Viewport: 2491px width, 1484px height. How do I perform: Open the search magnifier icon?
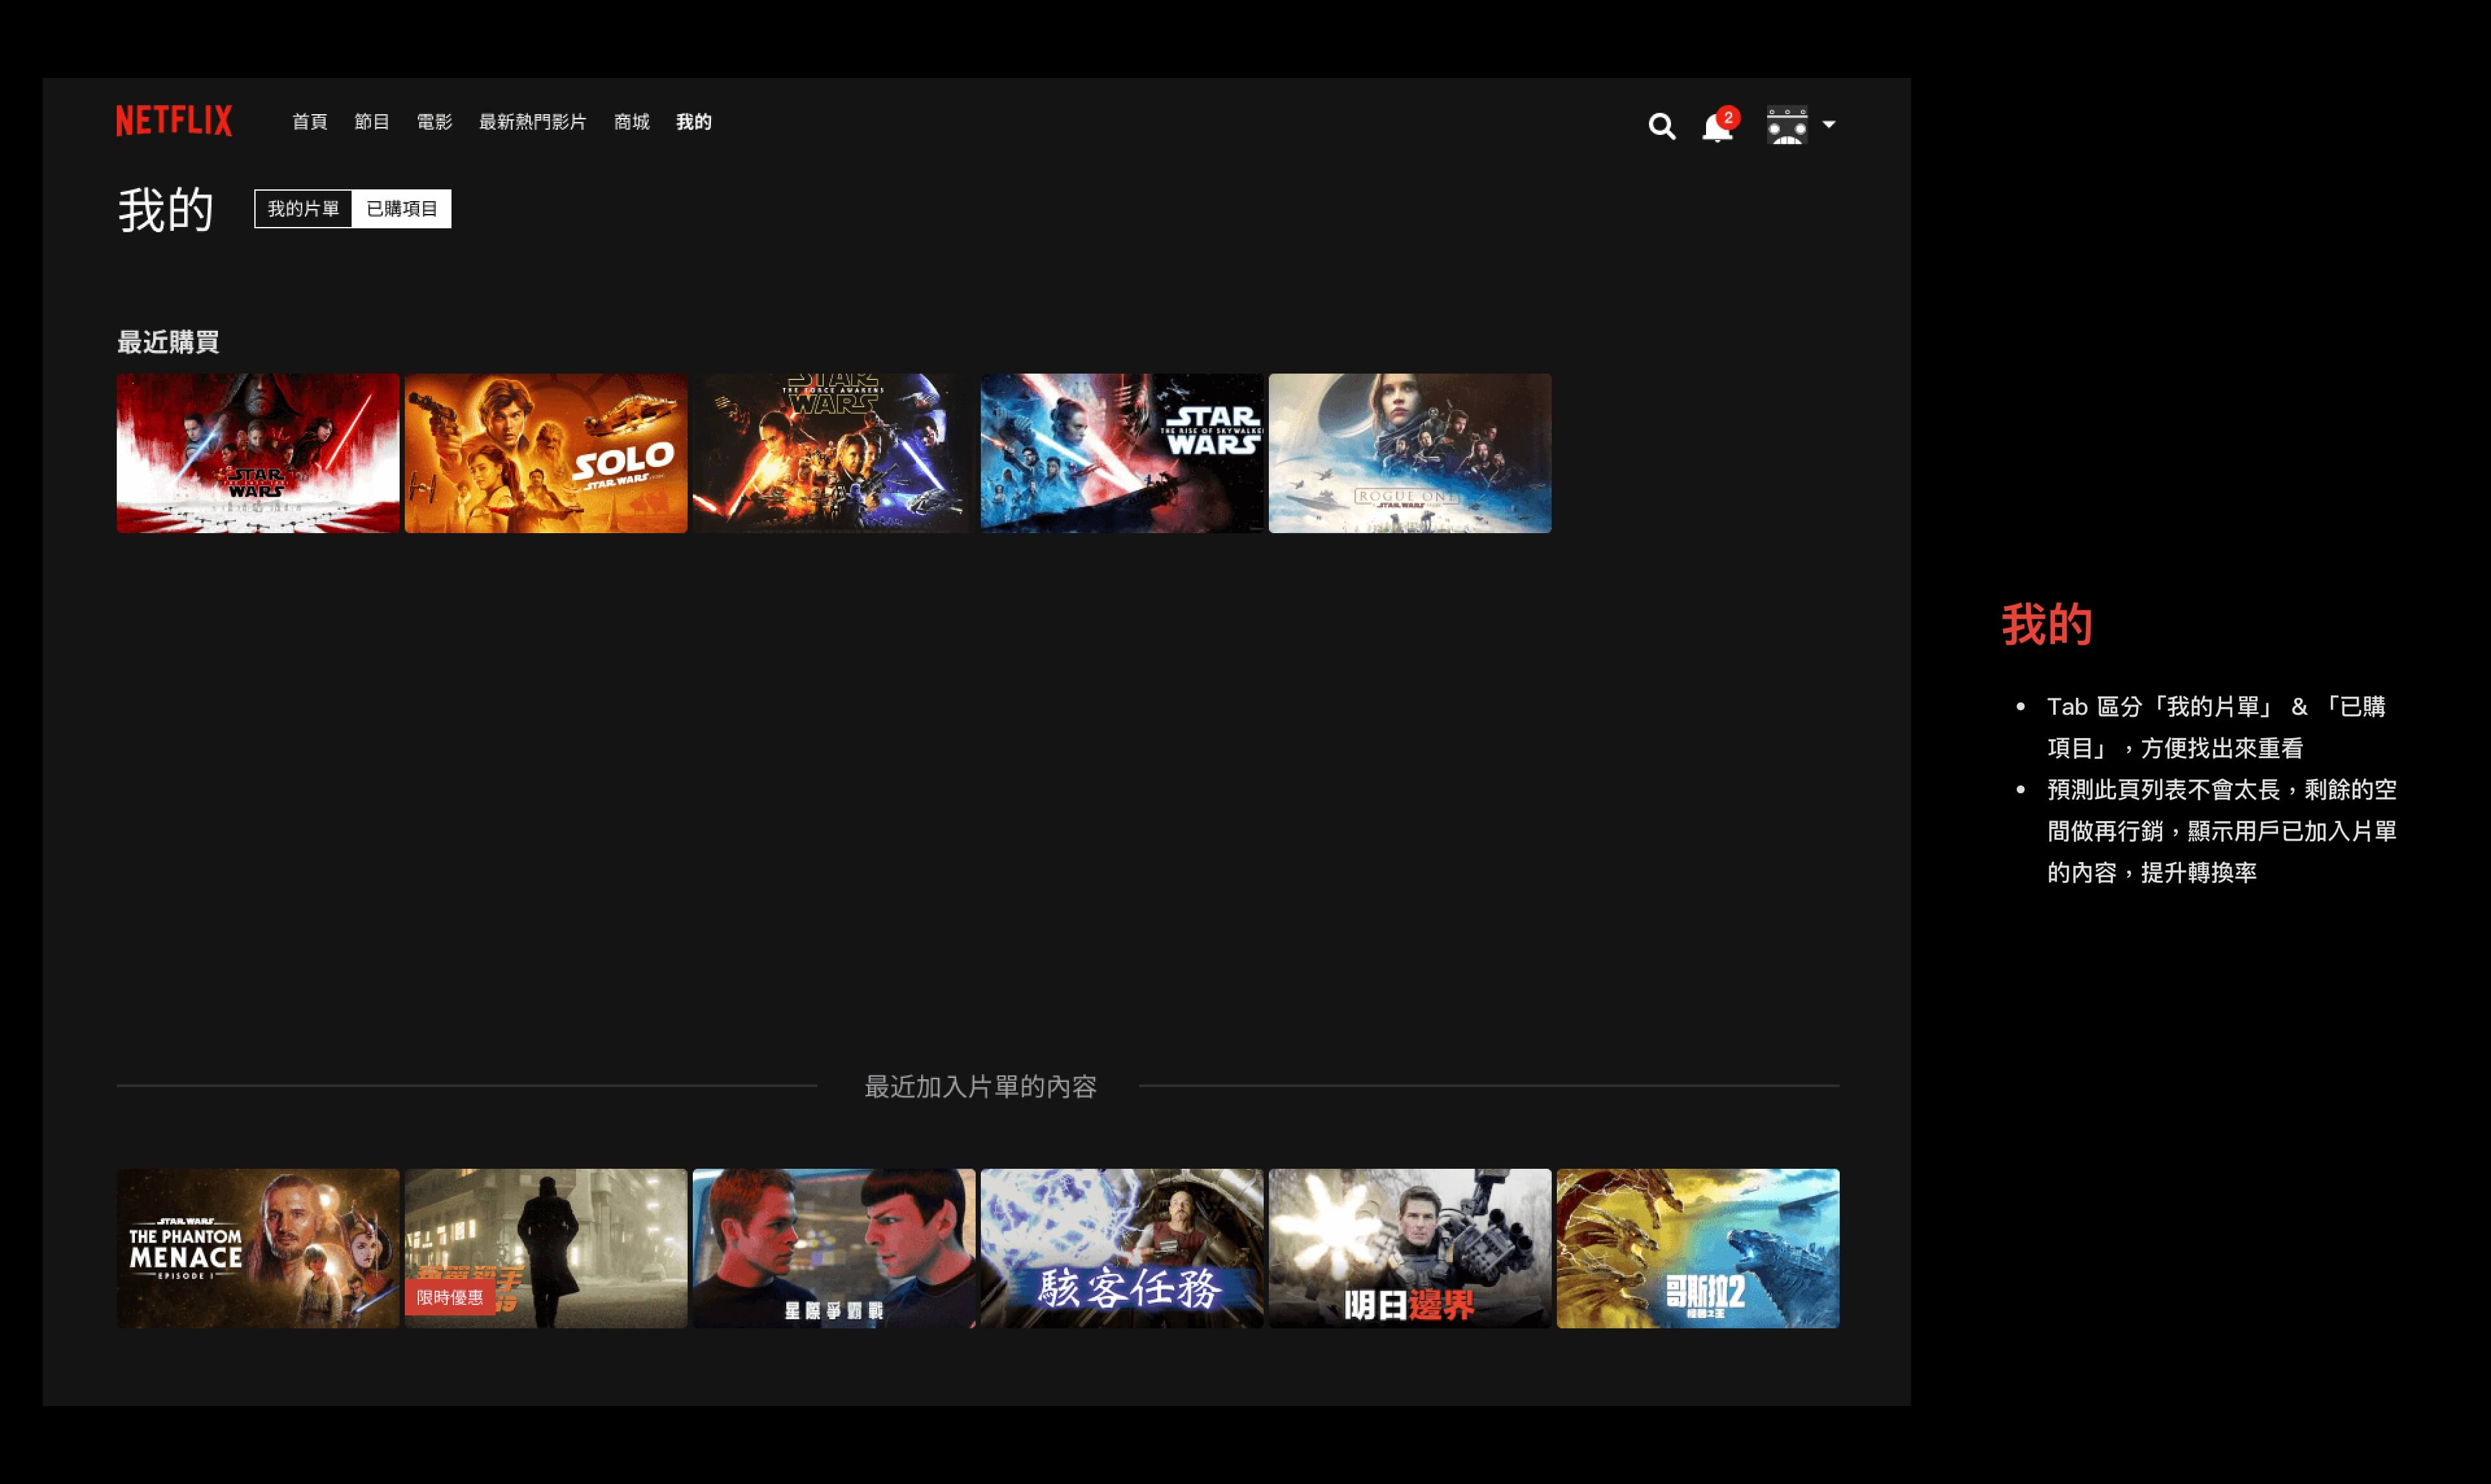[1661, 126]
